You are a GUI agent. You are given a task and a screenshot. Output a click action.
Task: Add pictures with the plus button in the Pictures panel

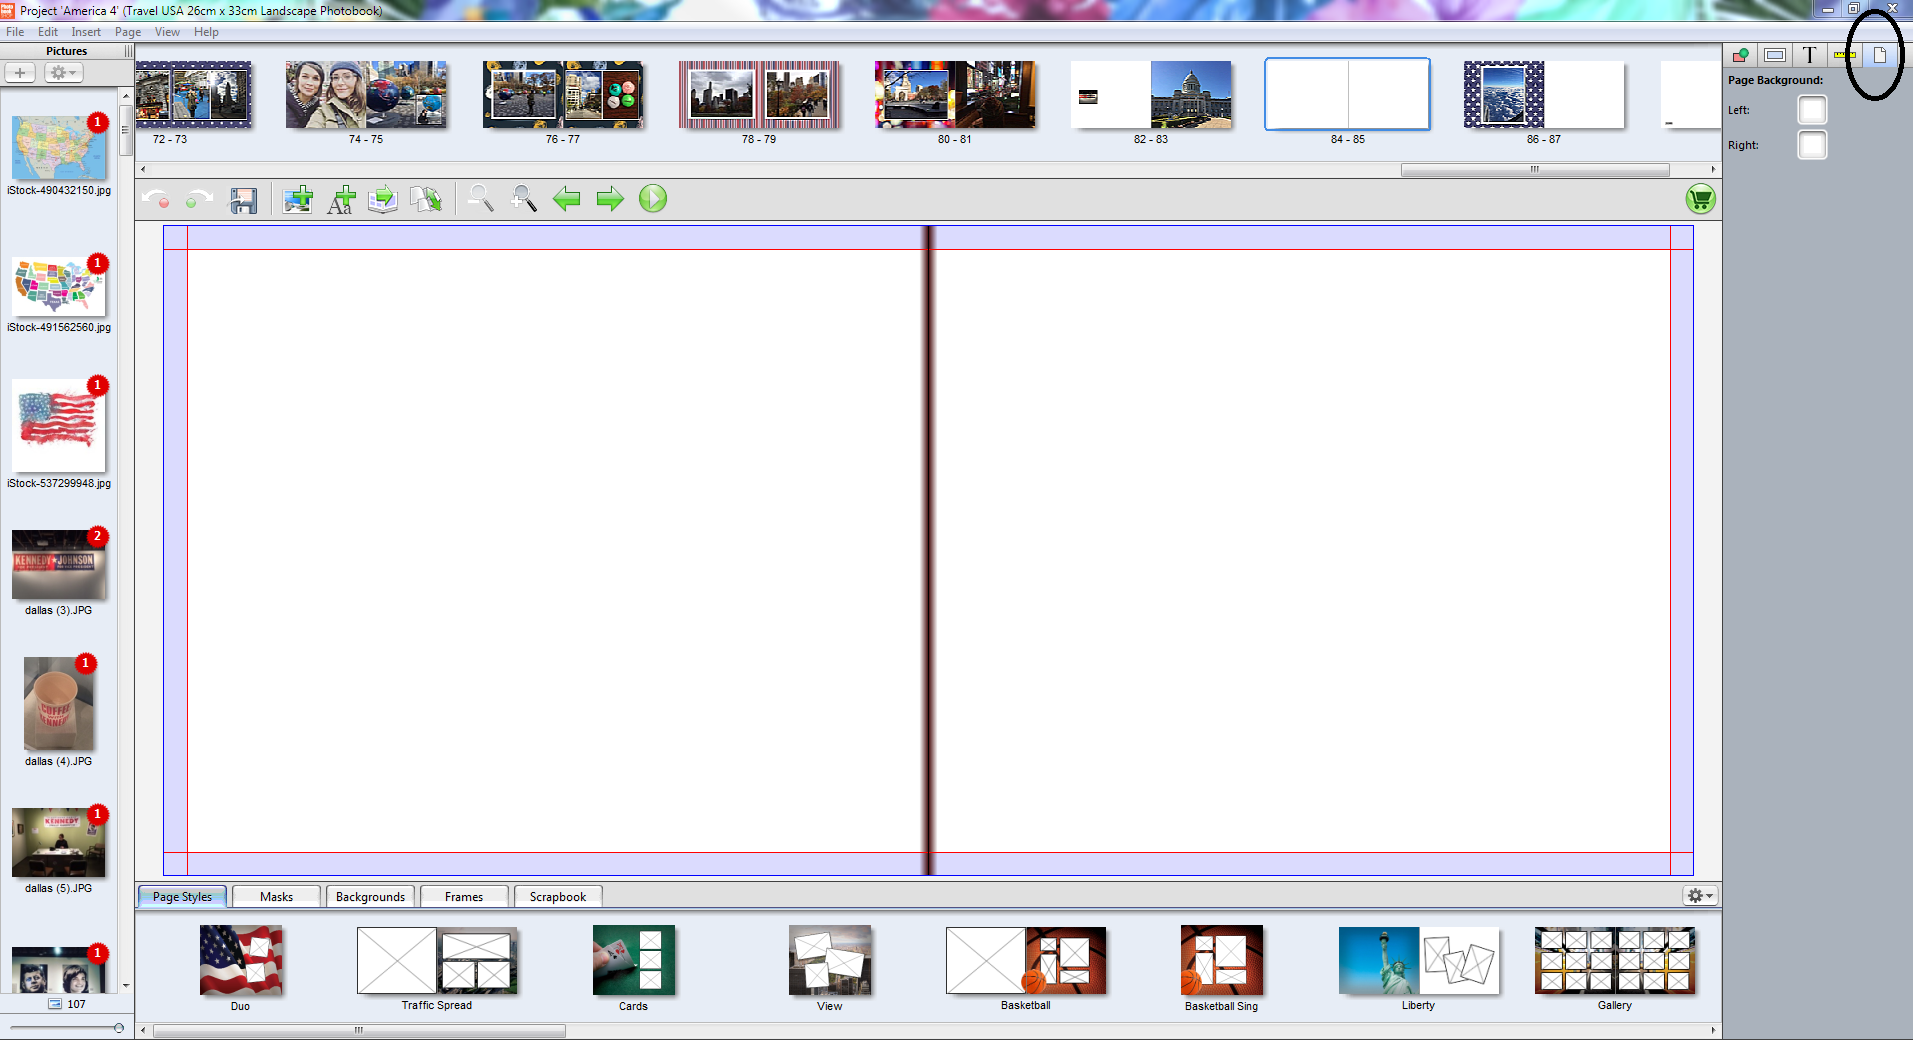click(20, 73)
